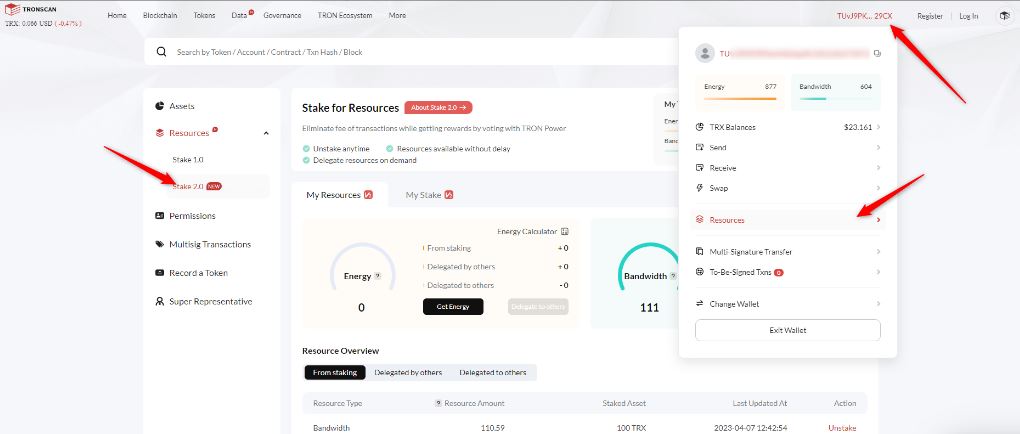Click the cube icon in top-right corner
The width and height of the screenshot is (1020, 434).
1004,16
